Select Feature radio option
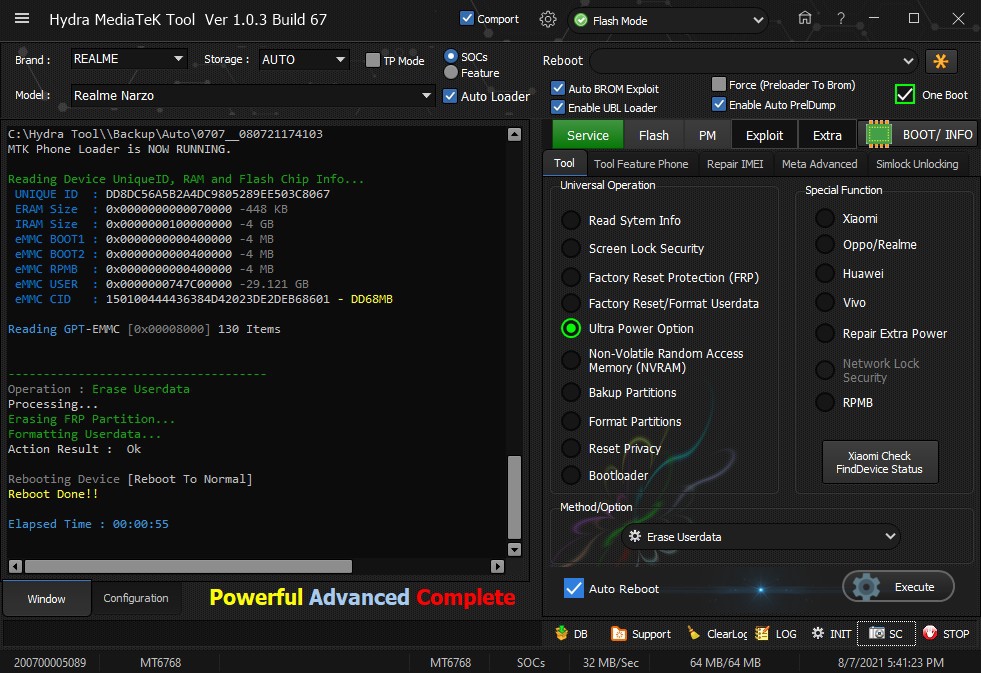Viewport: 981px width, 673px height. point(450,73)
